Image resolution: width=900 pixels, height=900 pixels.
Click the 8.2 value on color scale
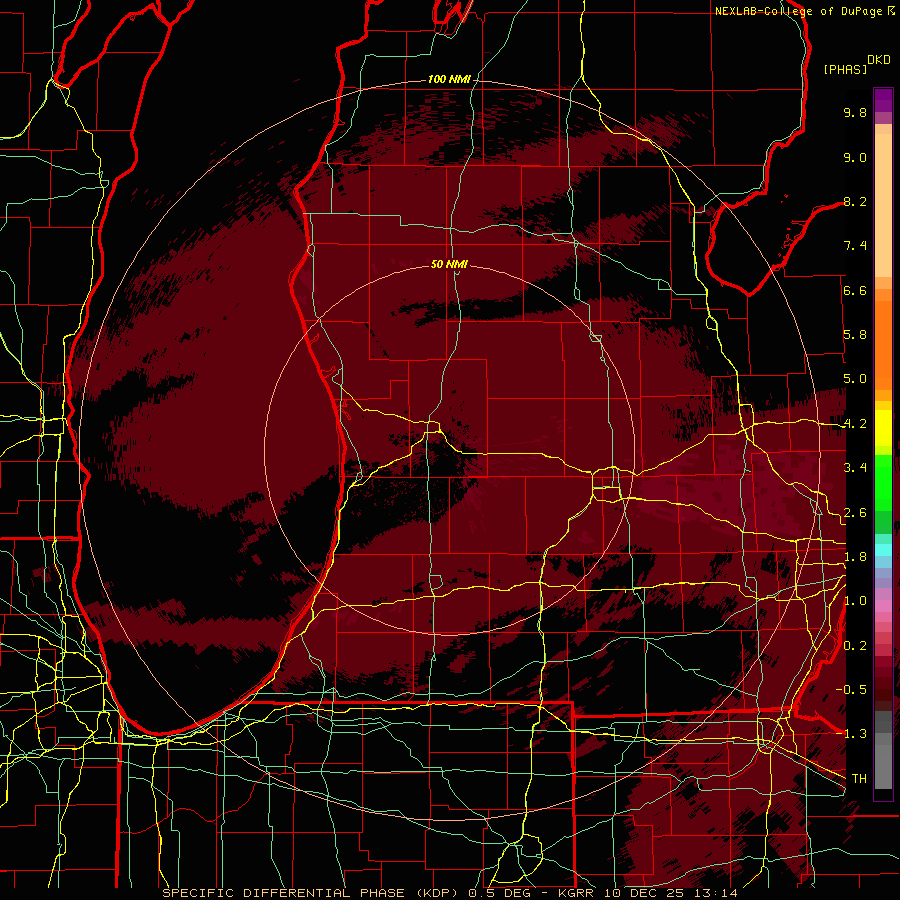855,201
